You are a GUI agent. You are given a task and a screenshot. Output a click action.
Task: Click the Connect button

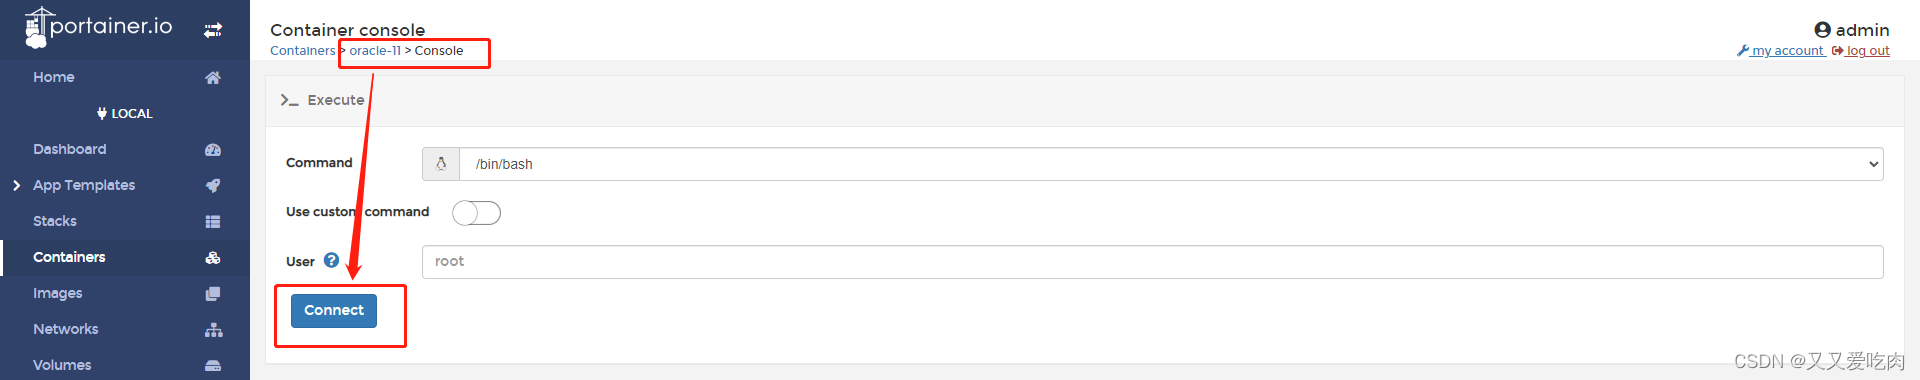tap(334, 311)
